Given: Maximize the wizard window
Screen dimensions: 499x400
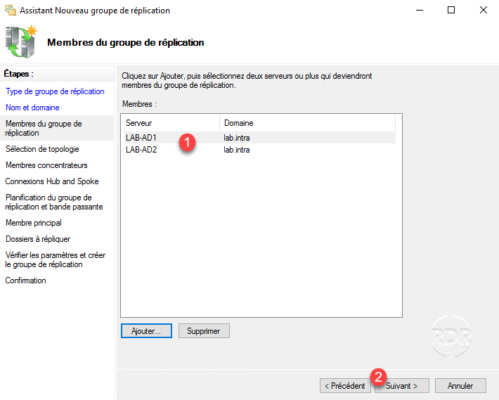Looking at the screenshot, I should click(451, 10).
